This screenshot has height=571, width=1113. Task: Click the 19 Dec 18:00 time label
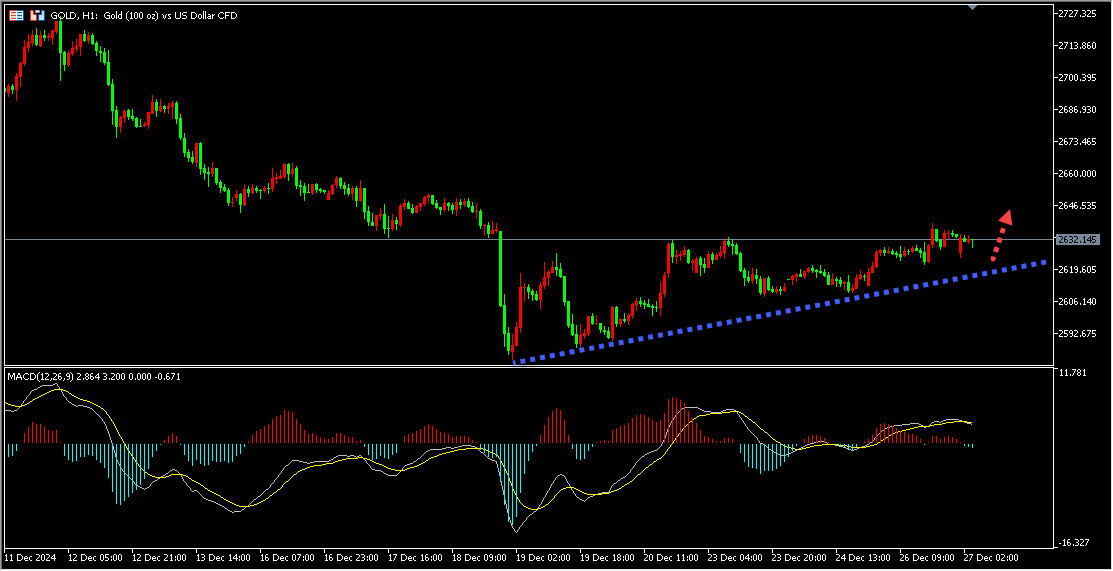pyautogui.click(x=607, y=558)
